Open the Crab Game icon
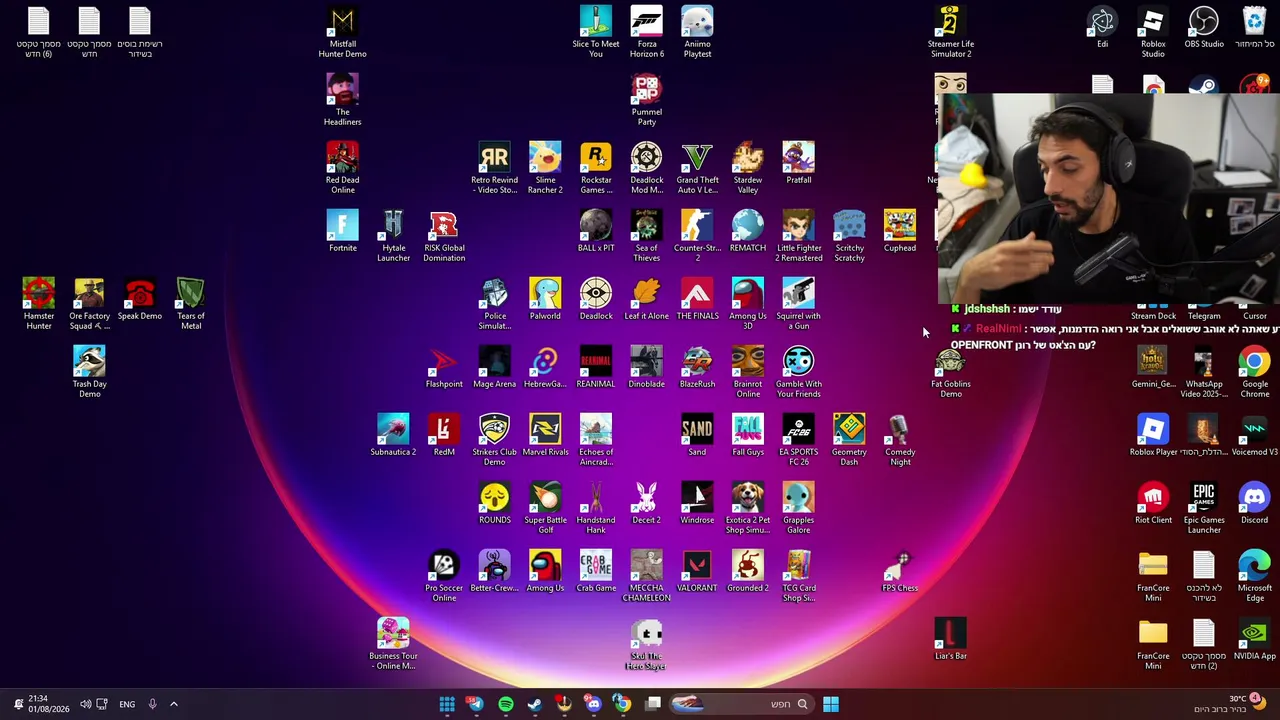 coord(596,571)
